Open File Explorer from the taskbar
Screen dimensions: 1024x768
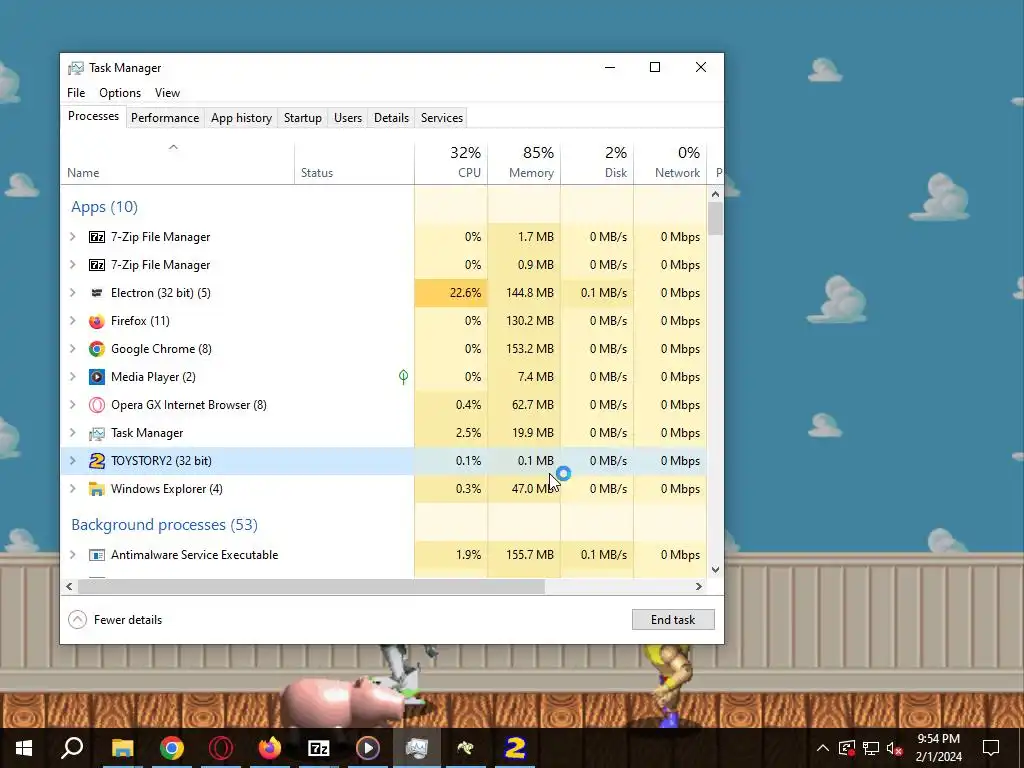(122, 748)
